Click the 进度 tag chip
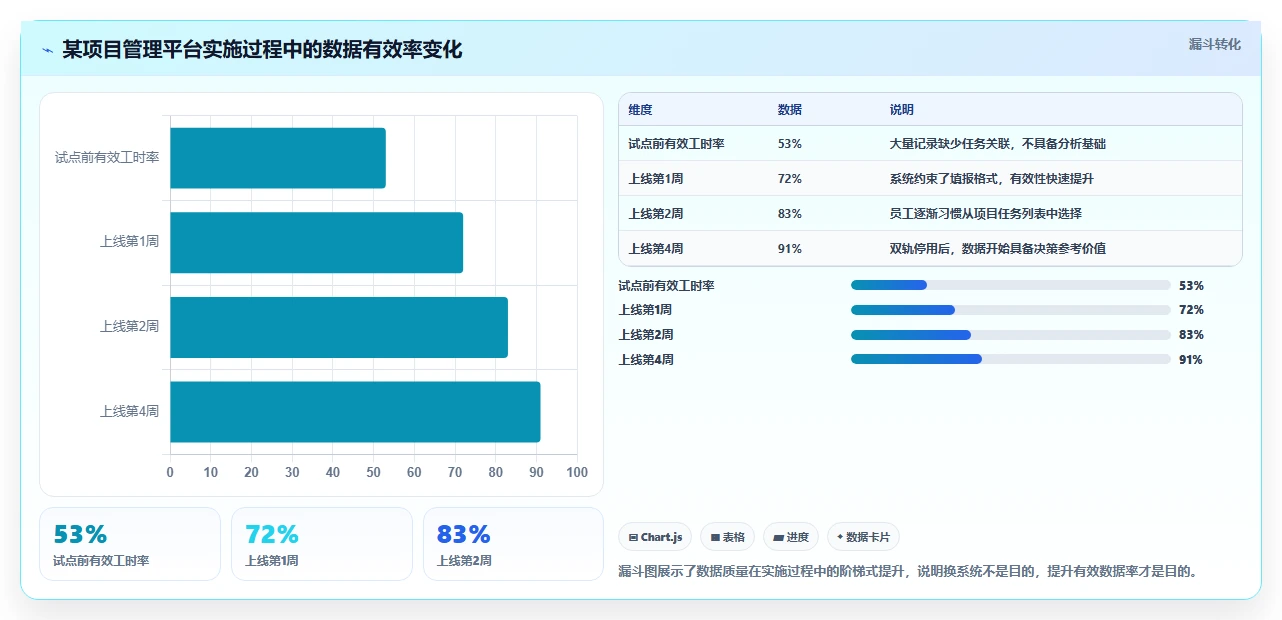Viewport: 1282px width, 620px height. (x=791, y=537)
